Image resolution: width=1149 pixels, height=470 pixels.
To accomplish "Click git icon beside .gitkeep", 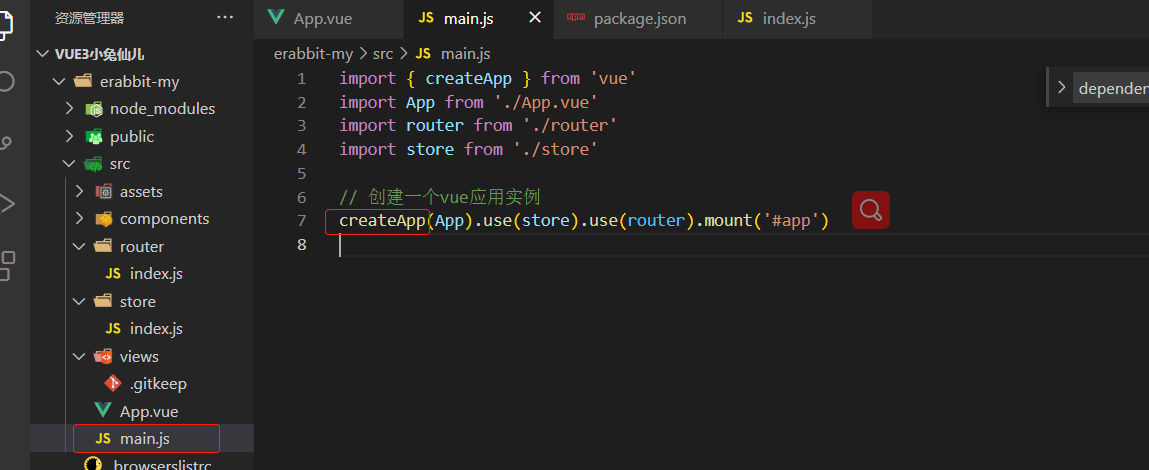I will 113,383.
